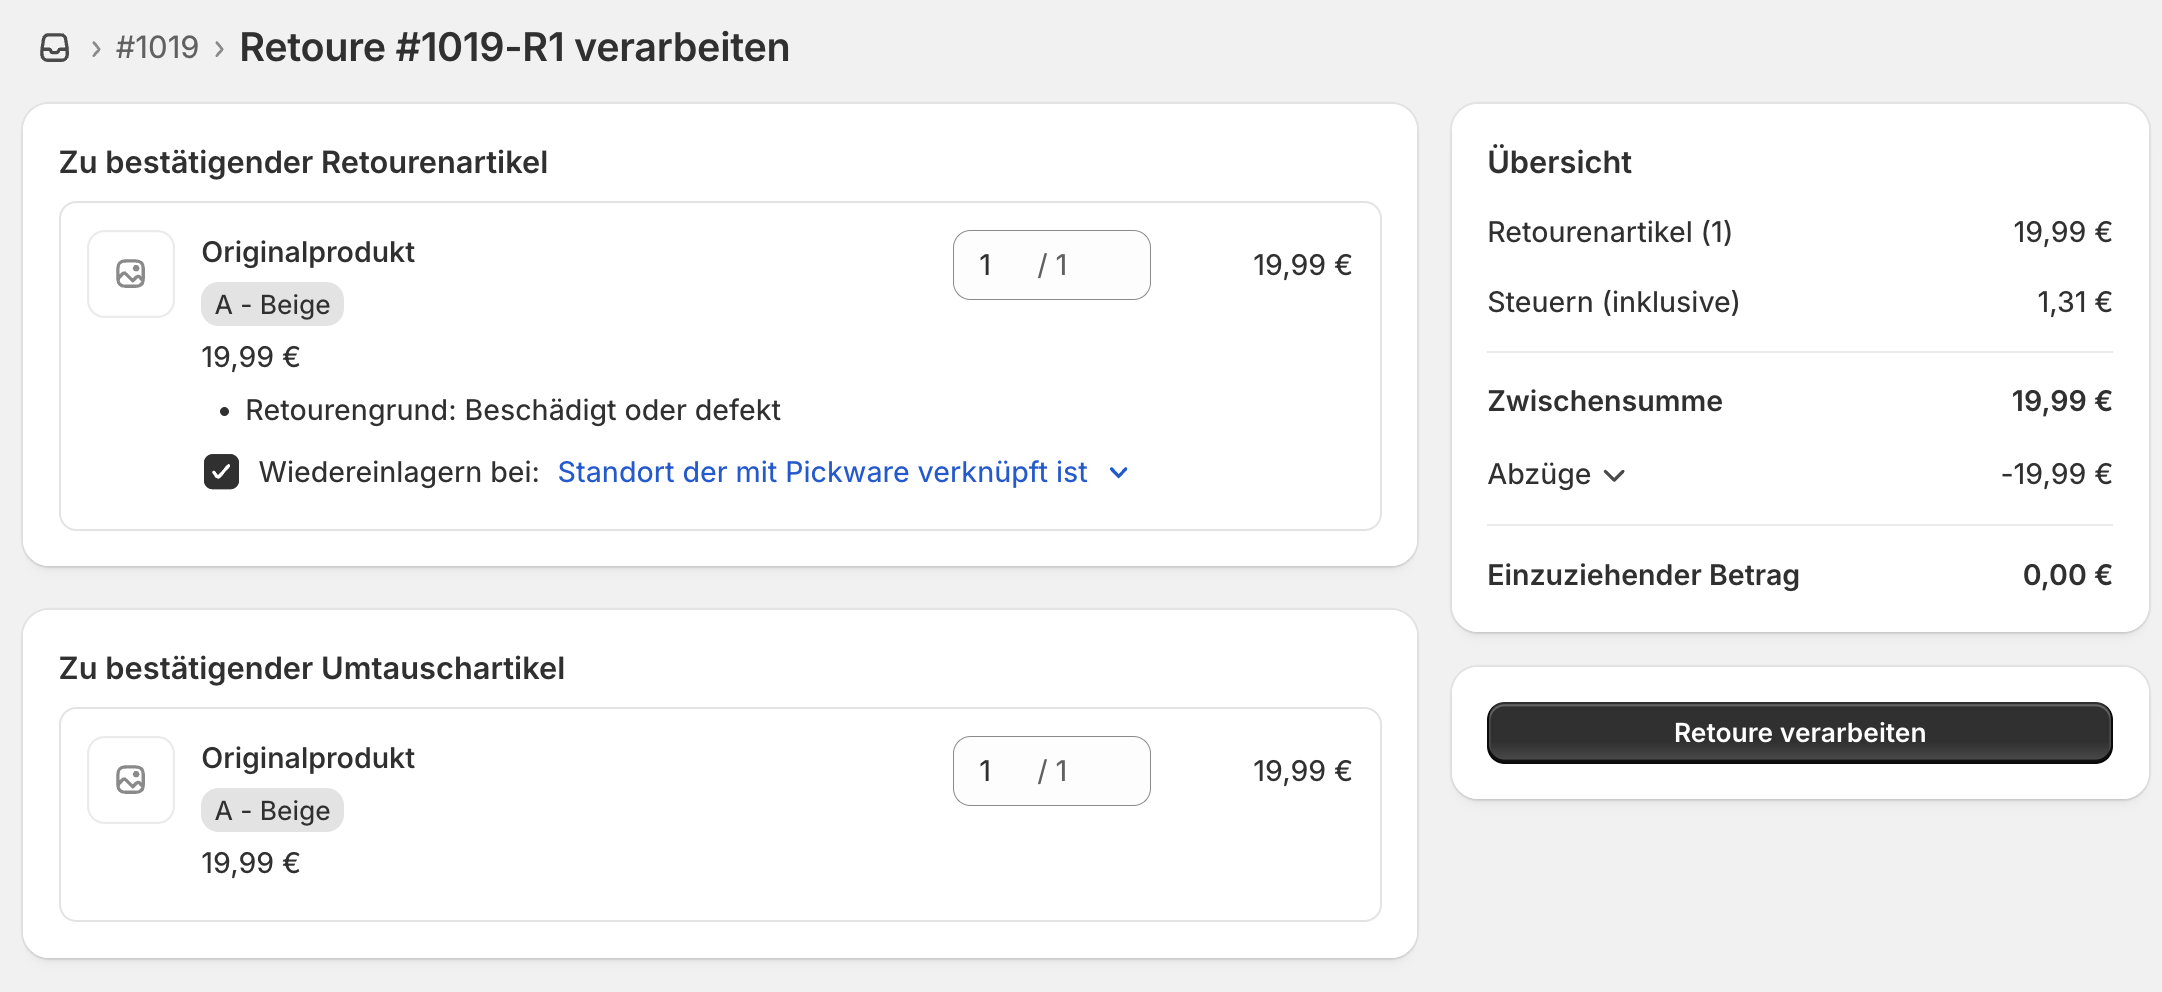The height and width of the screenshot is (992, 2162).
Task: Click the 'Zwischensumme' label in the overview
Action: [1604, 401]
